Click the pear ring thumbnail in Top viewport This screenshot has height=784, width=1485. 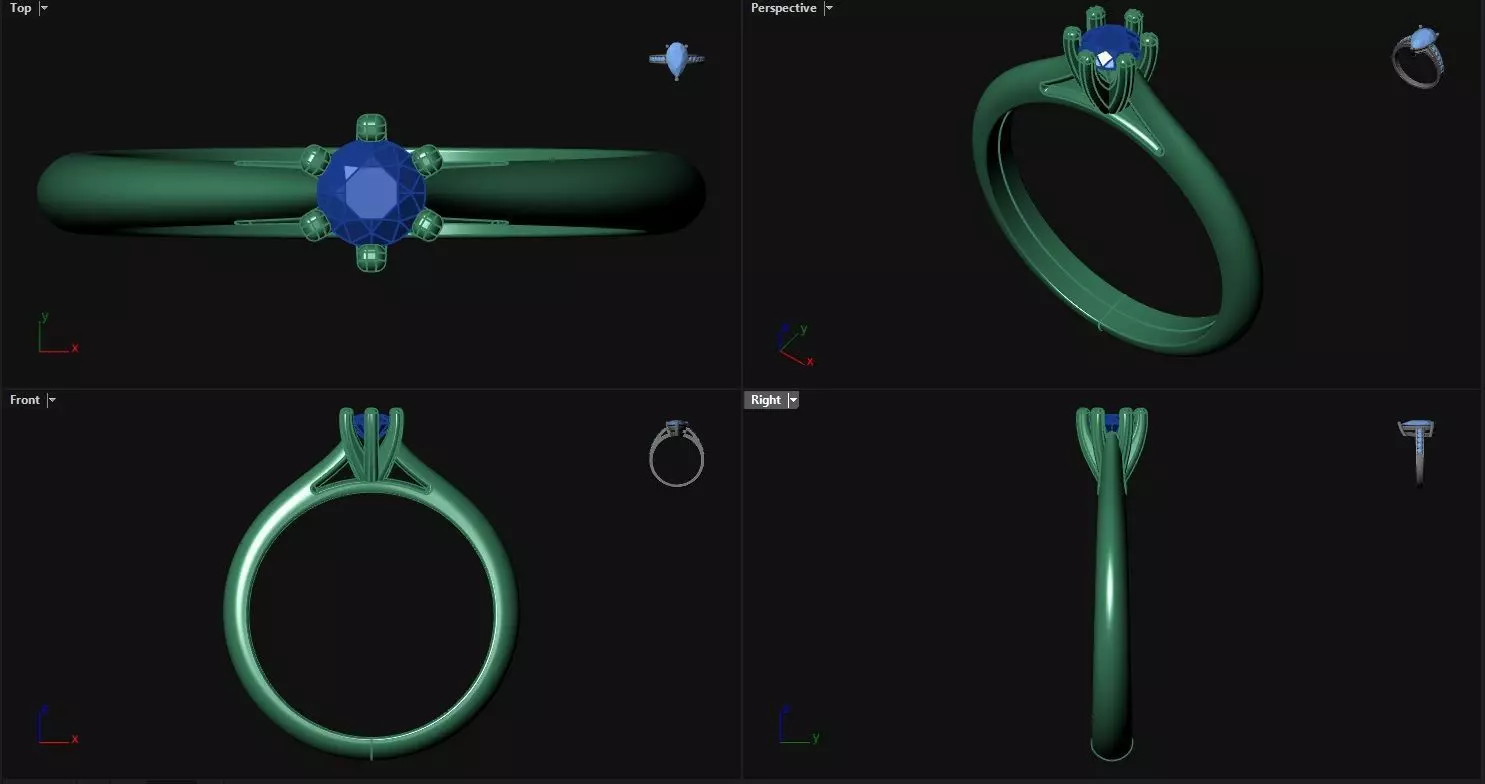(677, 59)
